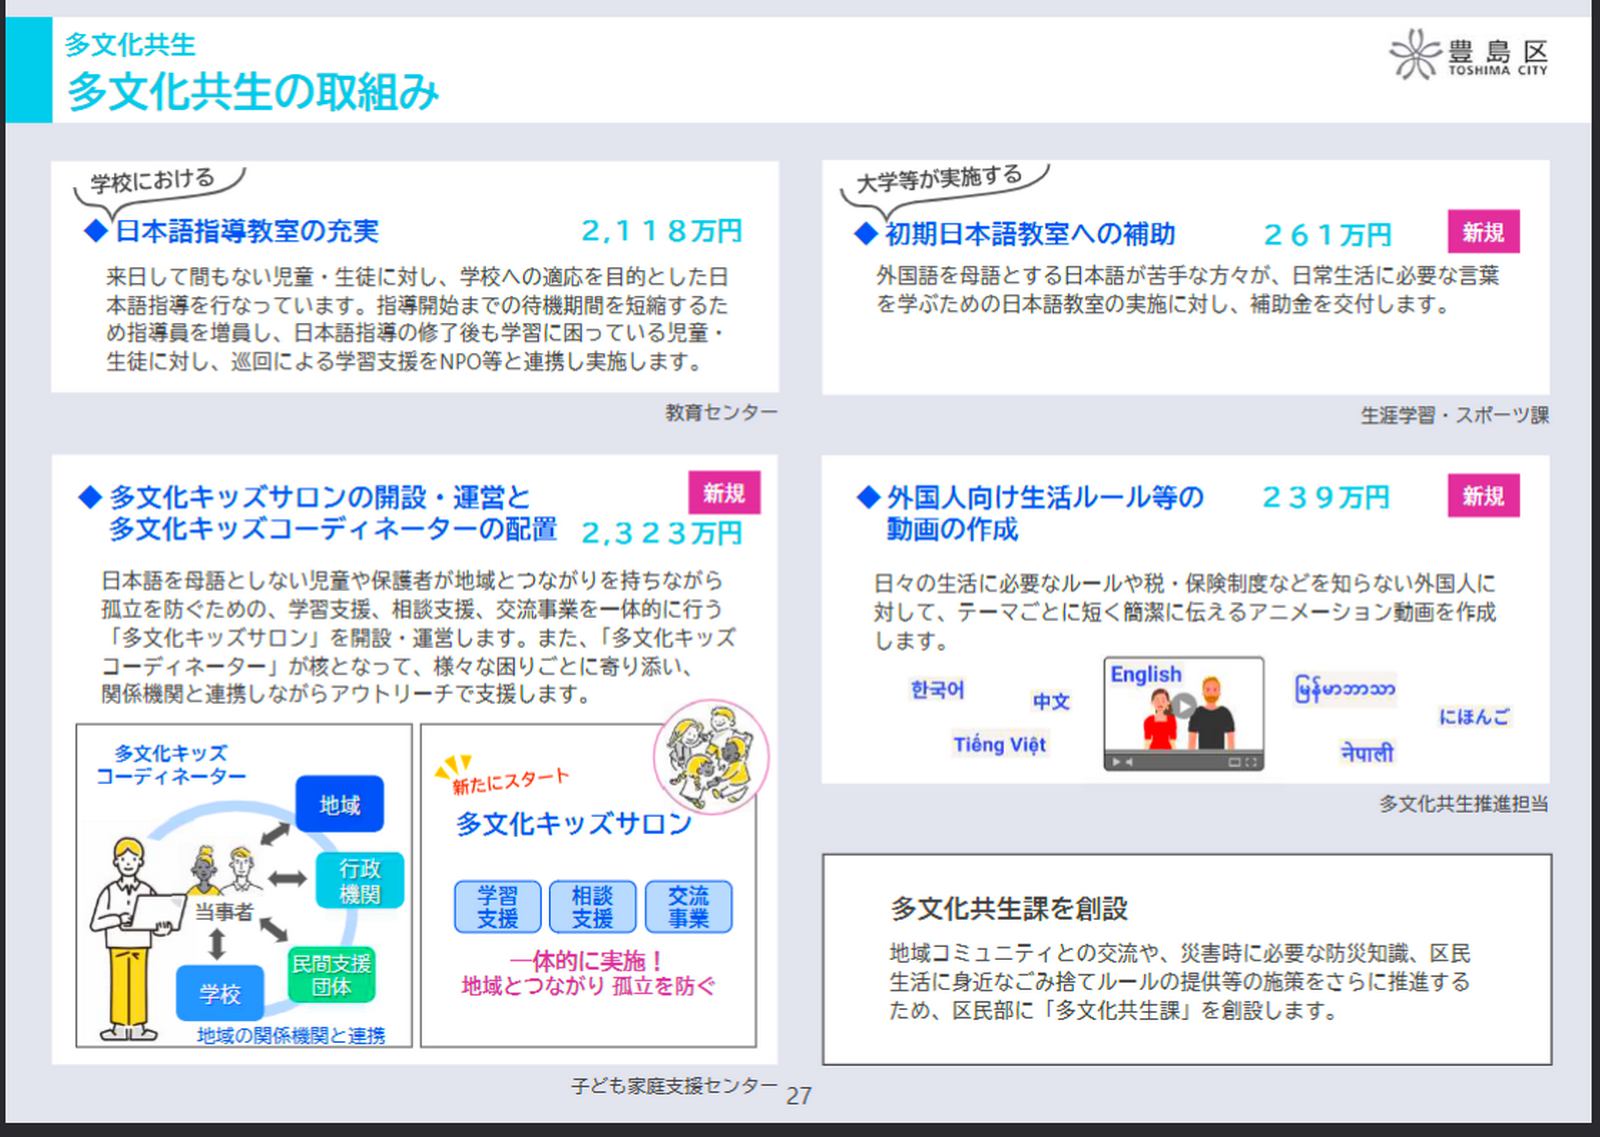Click the fullscreen icon in the video player
Screen dimensions: 1600x1137
tap(1250, 762)
